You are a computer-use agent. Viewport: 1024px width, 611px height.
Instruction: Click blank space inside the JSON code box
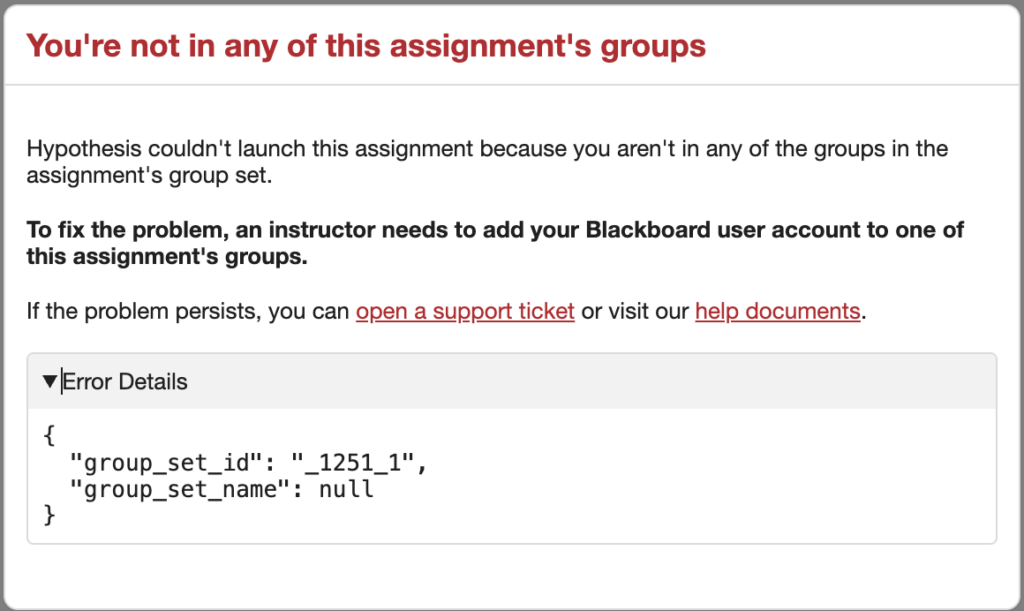[700, 480]
